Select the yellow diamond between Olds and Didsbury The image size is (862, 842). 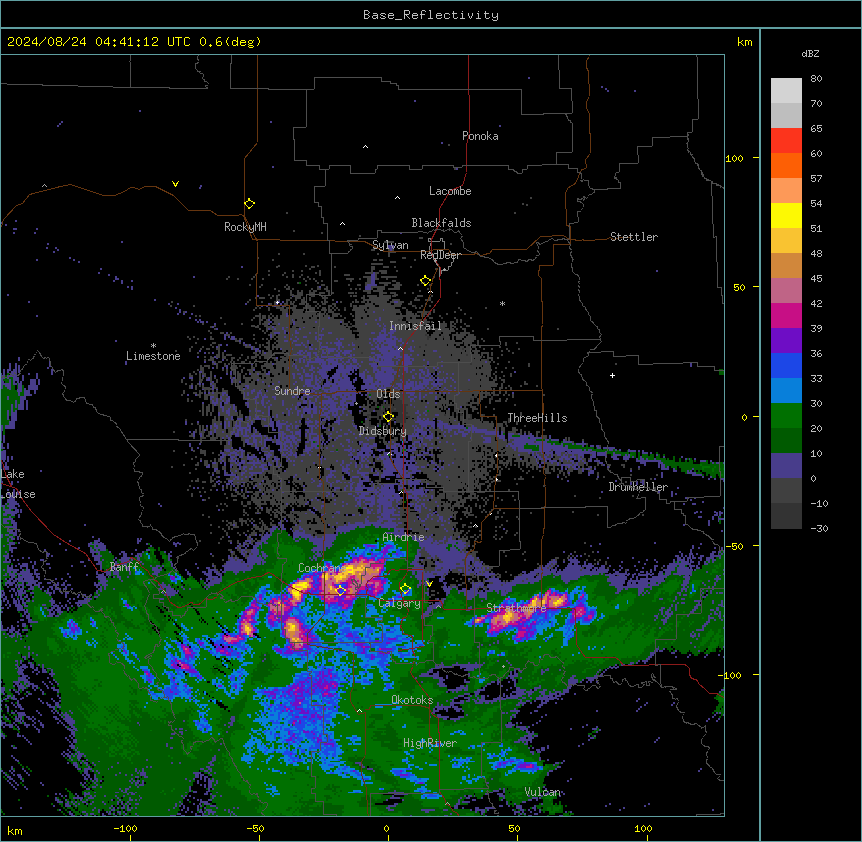388,416
